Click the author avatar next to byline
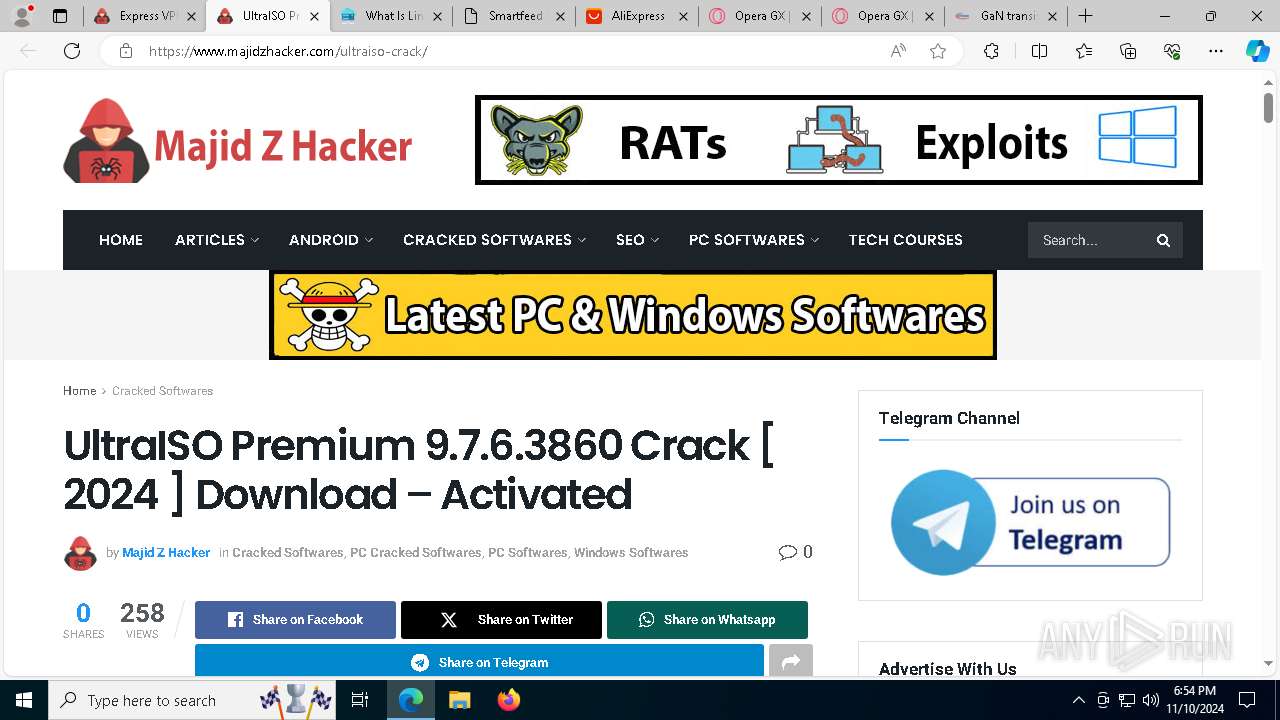 80,553
